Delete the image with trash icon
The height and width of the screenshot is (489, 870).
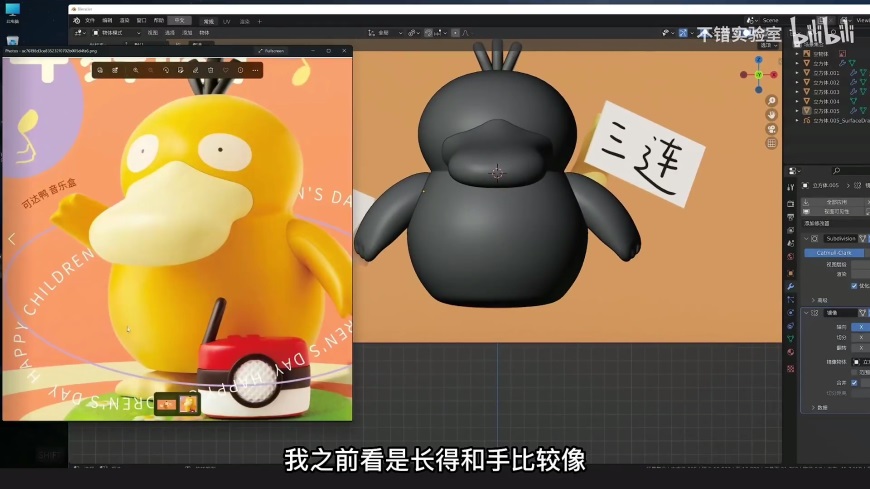[x=210, y=70]
